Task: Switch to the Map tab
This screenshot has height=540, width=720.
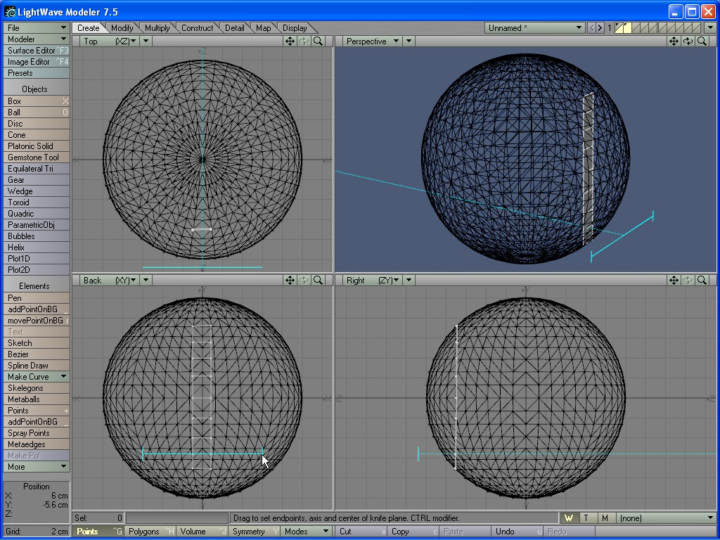Action: click(264, 28)
